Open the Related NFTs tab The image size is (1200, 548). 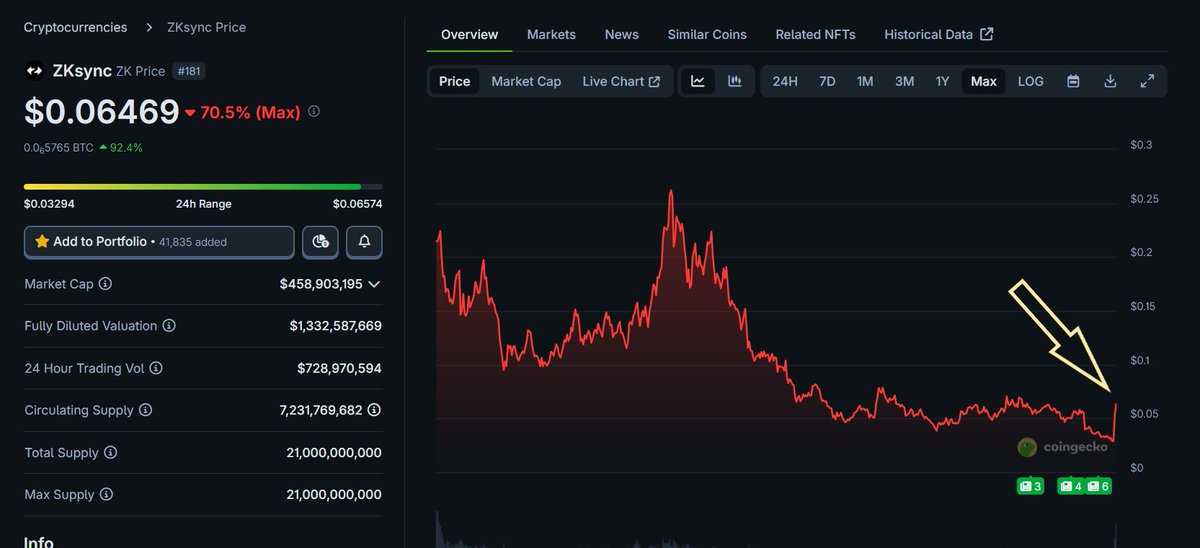815,34
